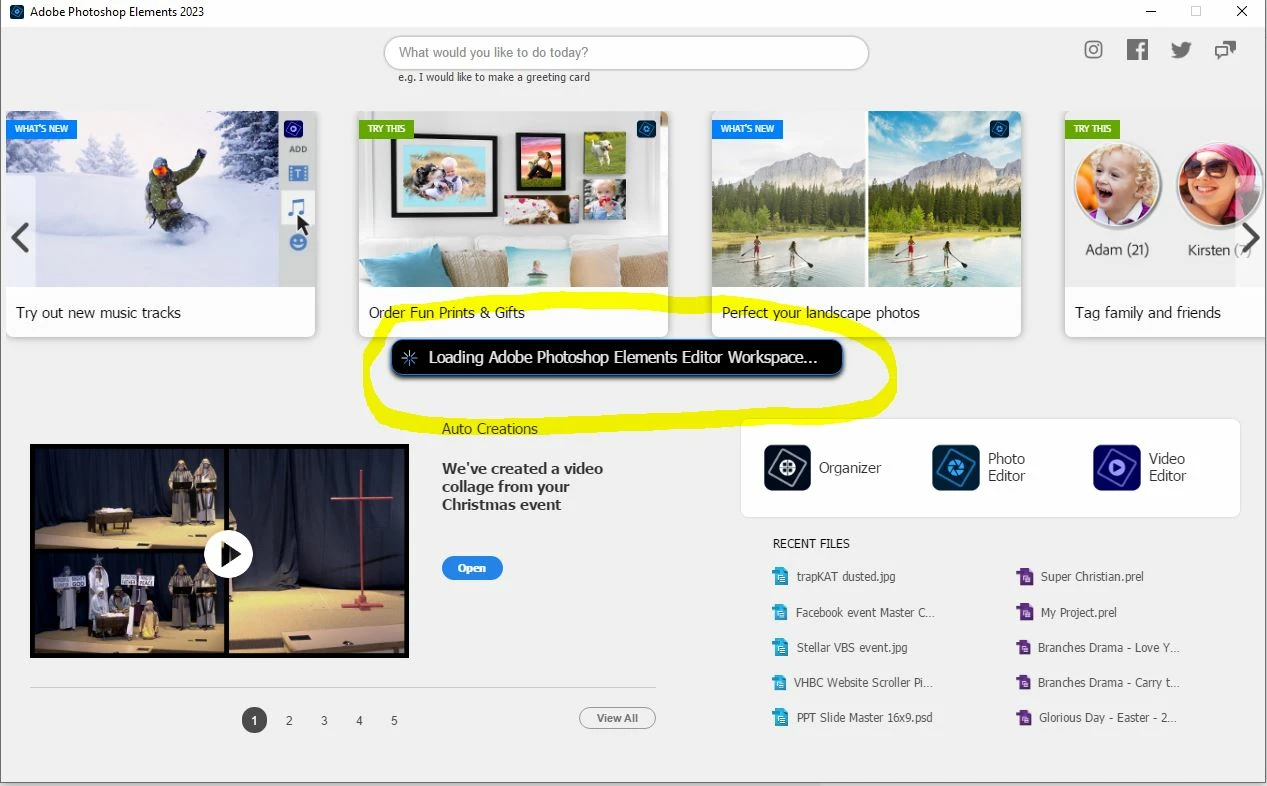Image resolution: width=1267 pixels, height=786 pixels.
Task: Go to Auto Creations page 4
Action: pyautogui.click(x=359, y=720)
